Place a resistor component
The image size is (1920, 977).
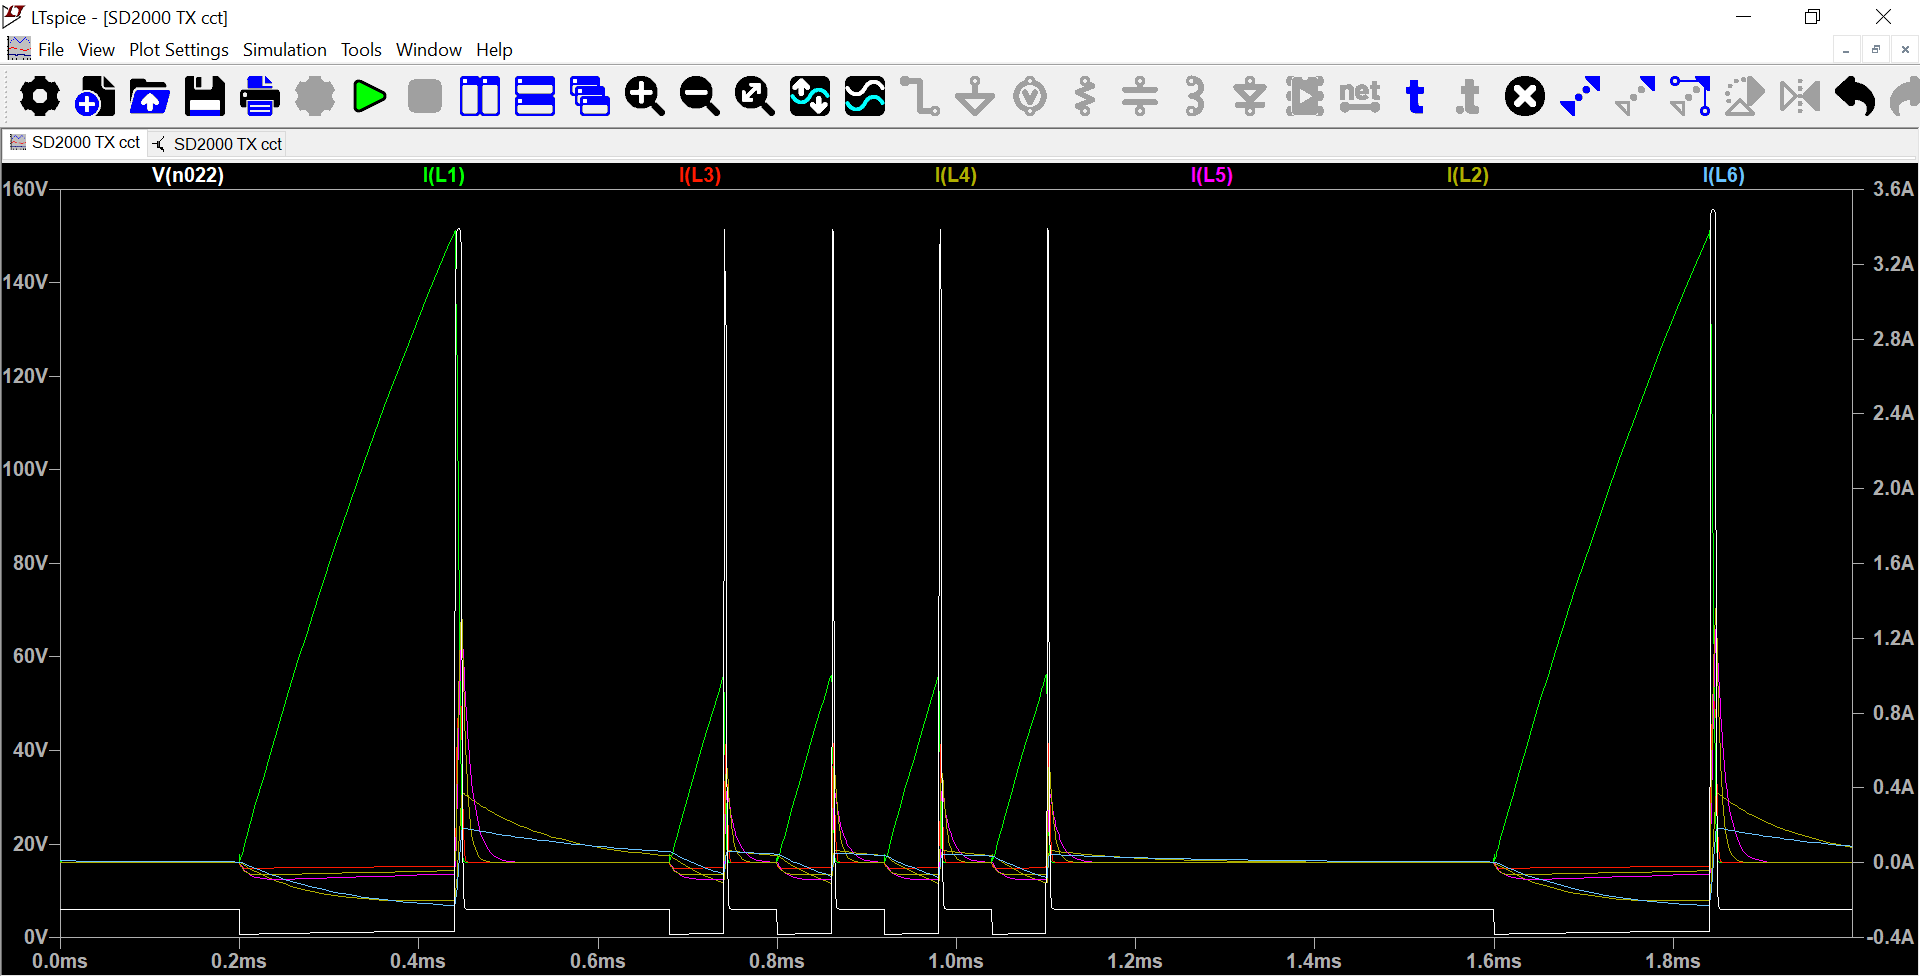pos(1085,97)
